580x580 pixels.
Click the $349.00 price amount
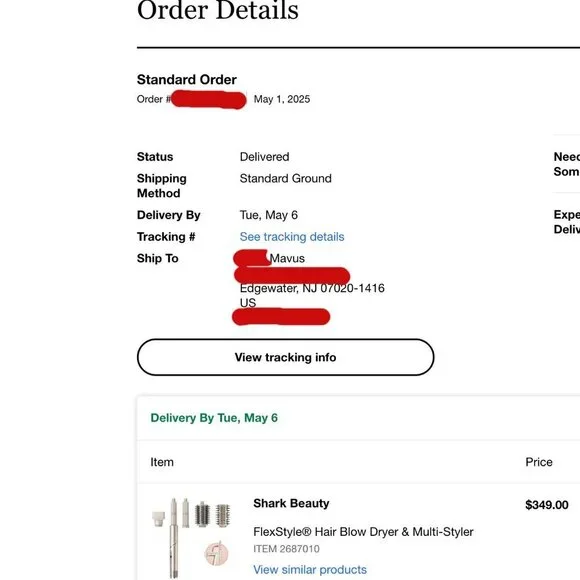click(x=547, y=505)
